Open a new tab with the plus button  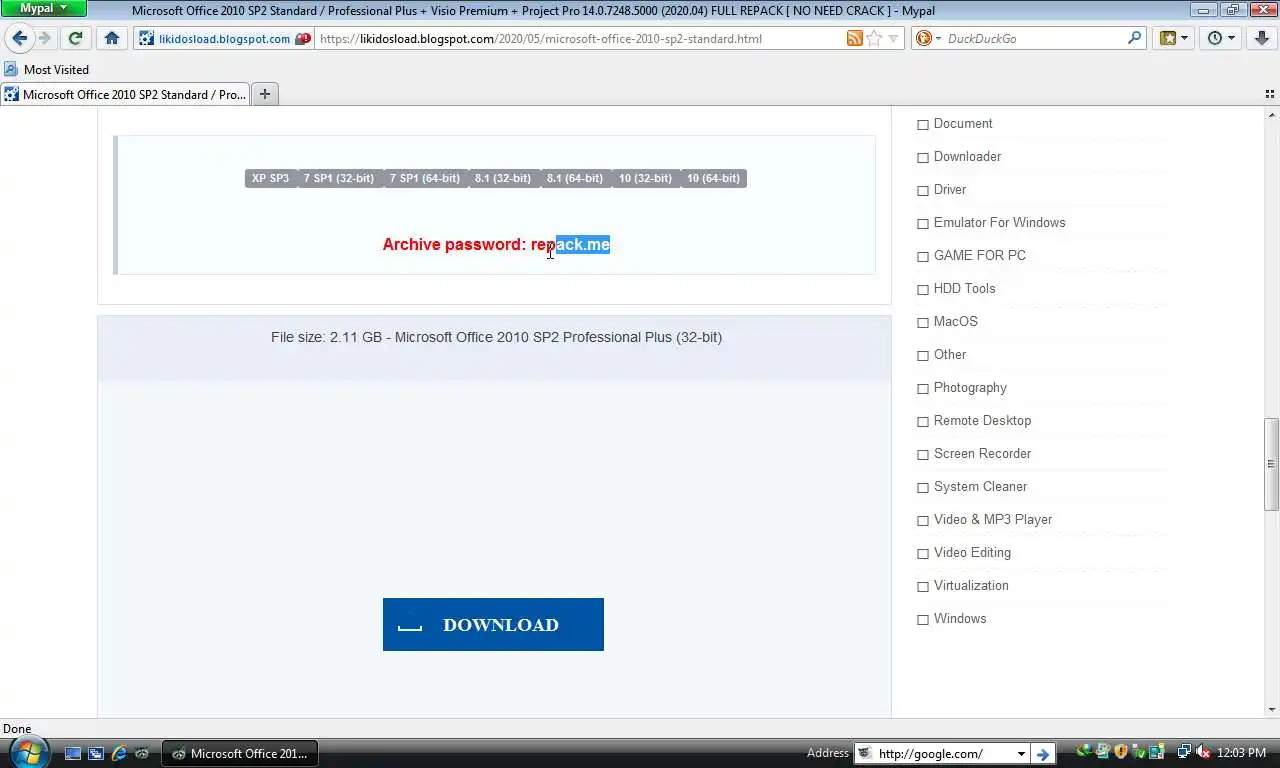[x=265, y=94]
